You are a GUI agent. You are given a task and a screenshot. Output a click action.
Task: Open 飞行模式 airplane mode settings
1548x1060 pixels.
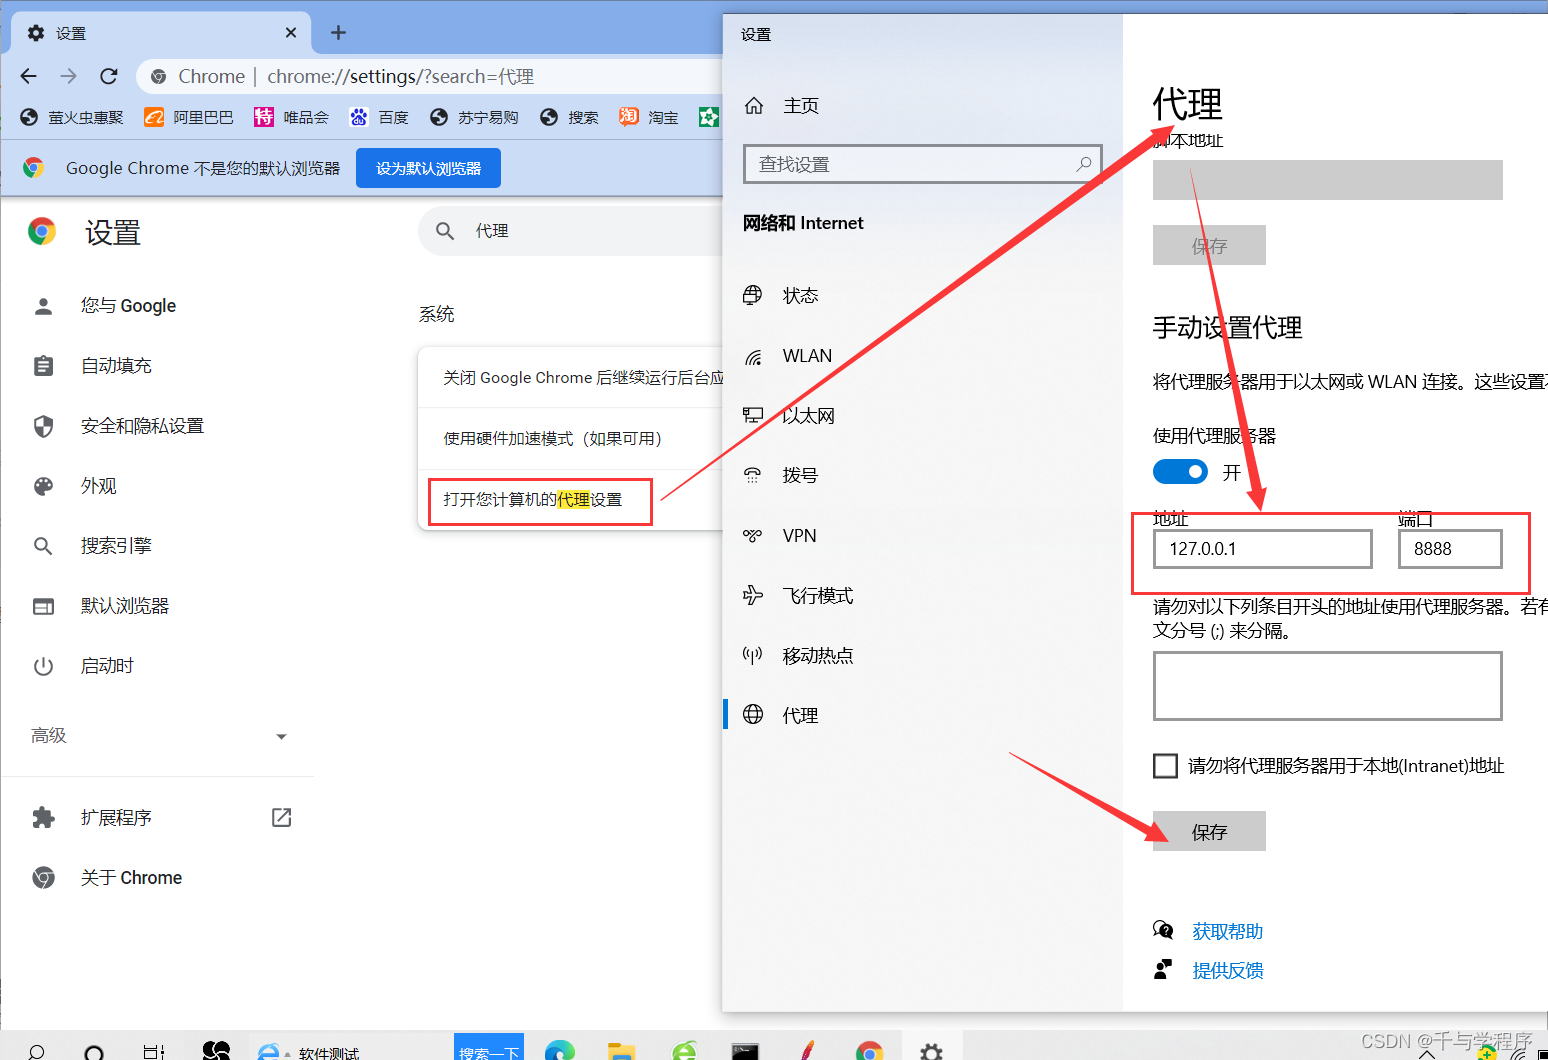click(817, 595)
